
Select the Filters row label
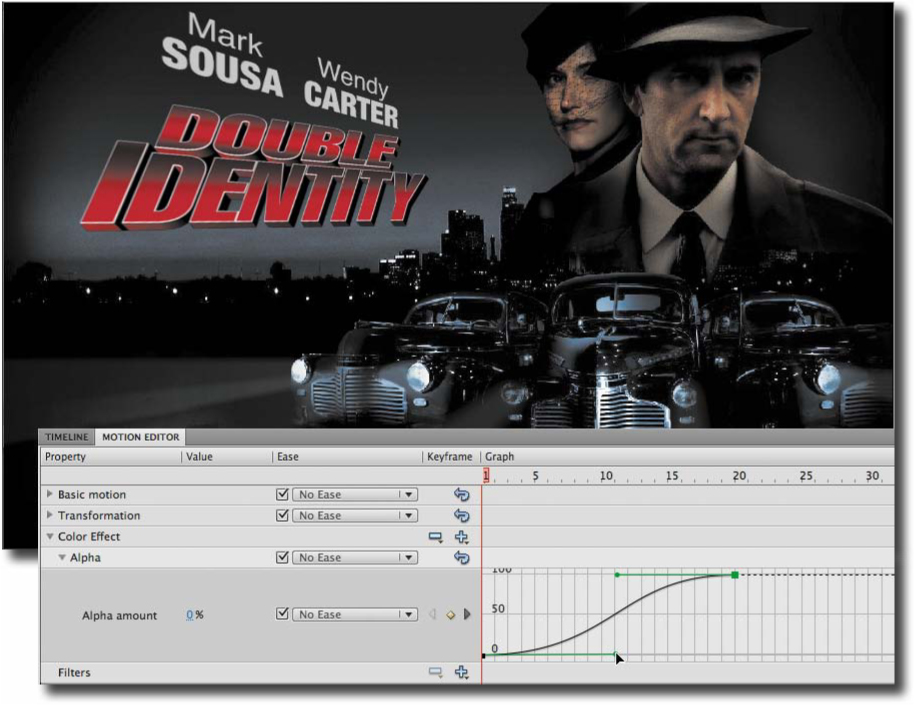pyautogui.click(x=74, y=672)
